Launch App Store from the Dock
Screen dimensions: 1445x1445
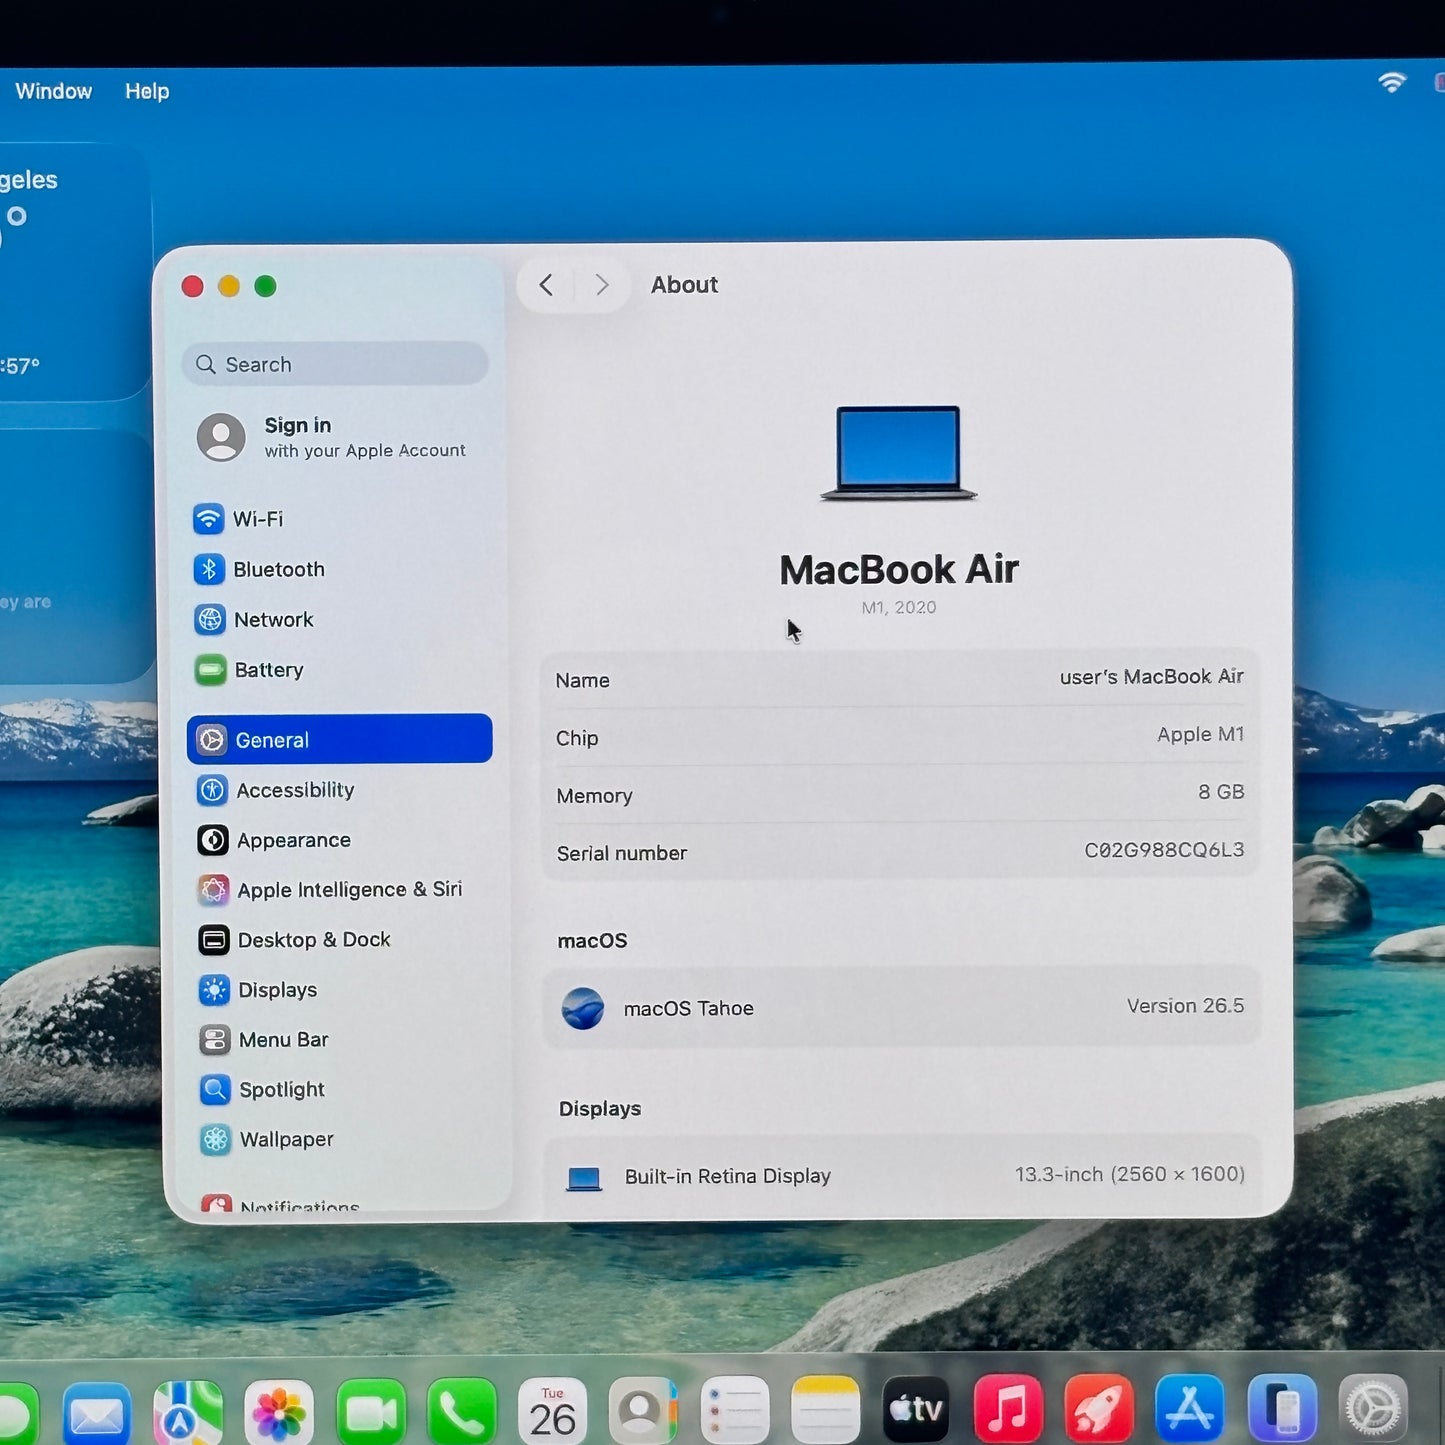(1190, 1408)
